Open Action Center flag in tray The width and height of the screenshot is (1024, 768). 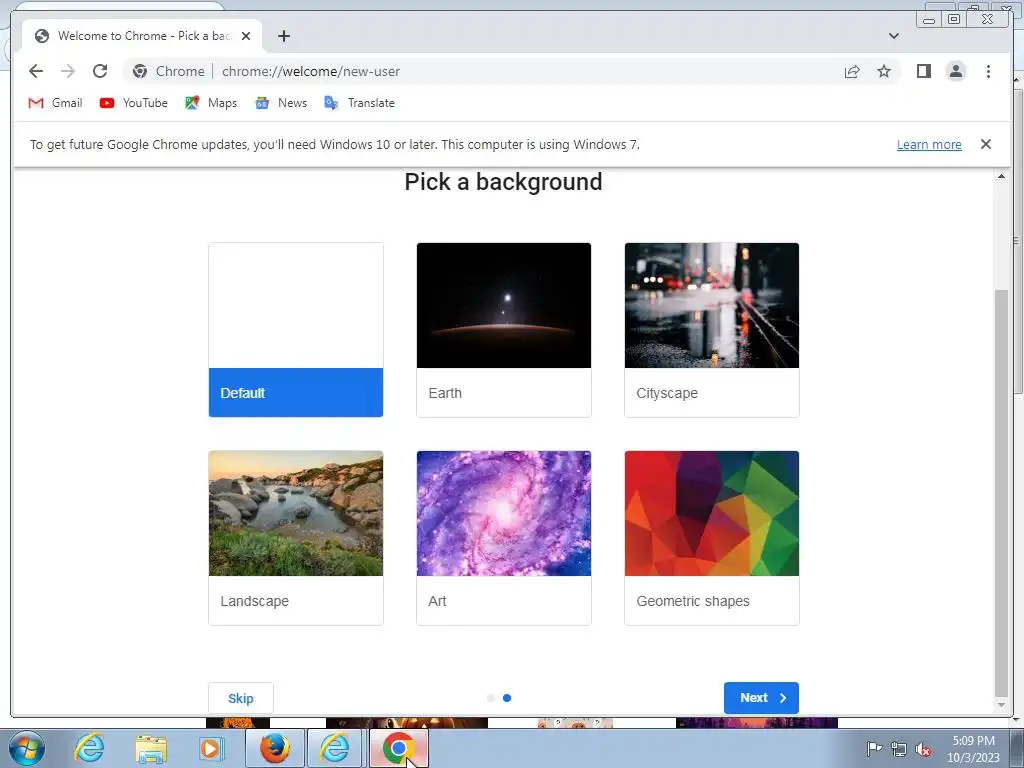point(874,749)
